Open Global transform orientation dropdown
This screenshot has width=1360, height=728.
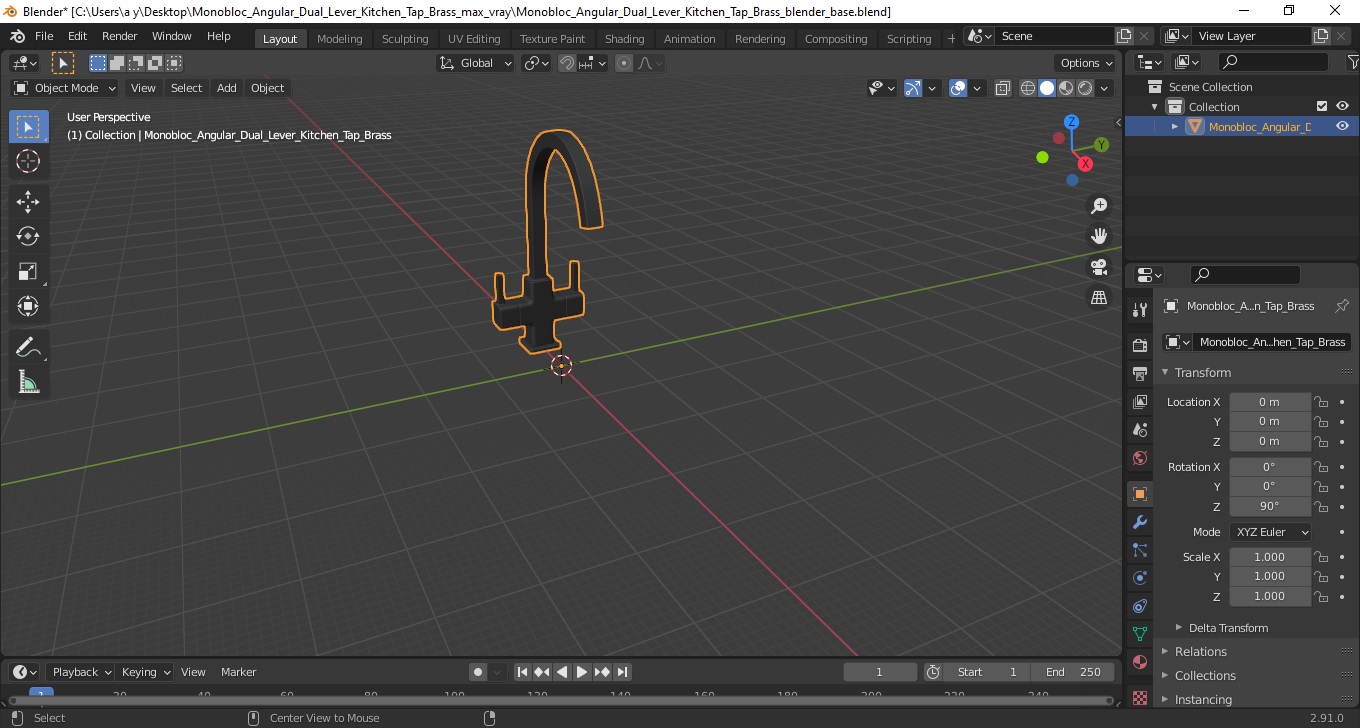(476, 63)
